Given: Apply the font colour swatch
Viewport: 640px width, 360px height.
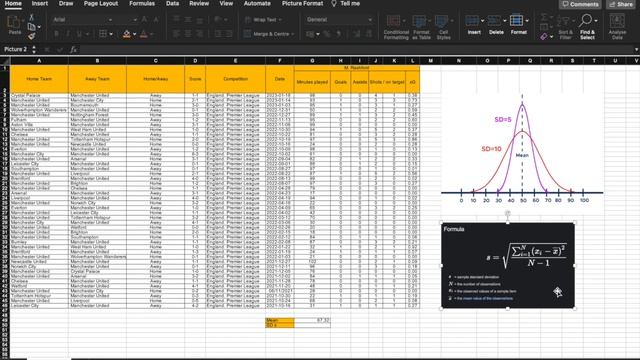Looking at the screenshot, I should coord(144,34).
